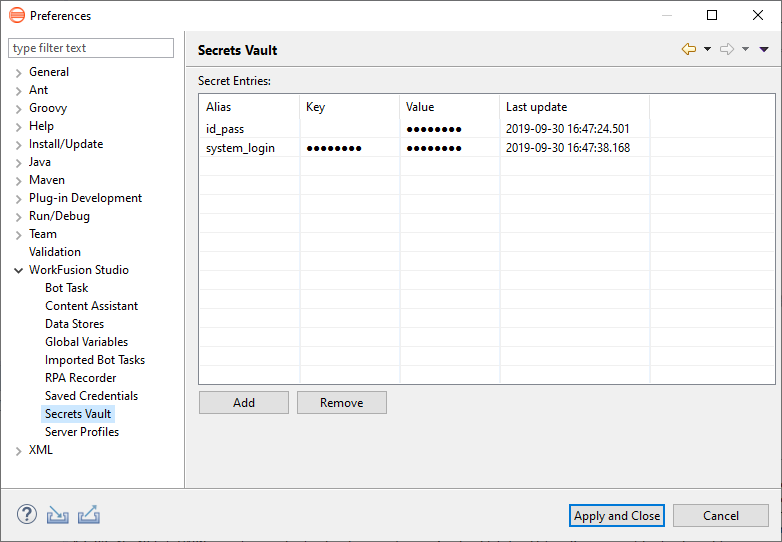
Task: Expand the General tree node
Action: [18, 73]
